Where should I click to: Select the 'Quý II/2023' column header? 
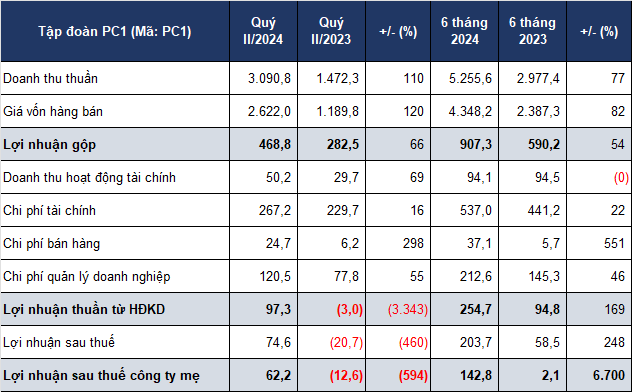331,31
